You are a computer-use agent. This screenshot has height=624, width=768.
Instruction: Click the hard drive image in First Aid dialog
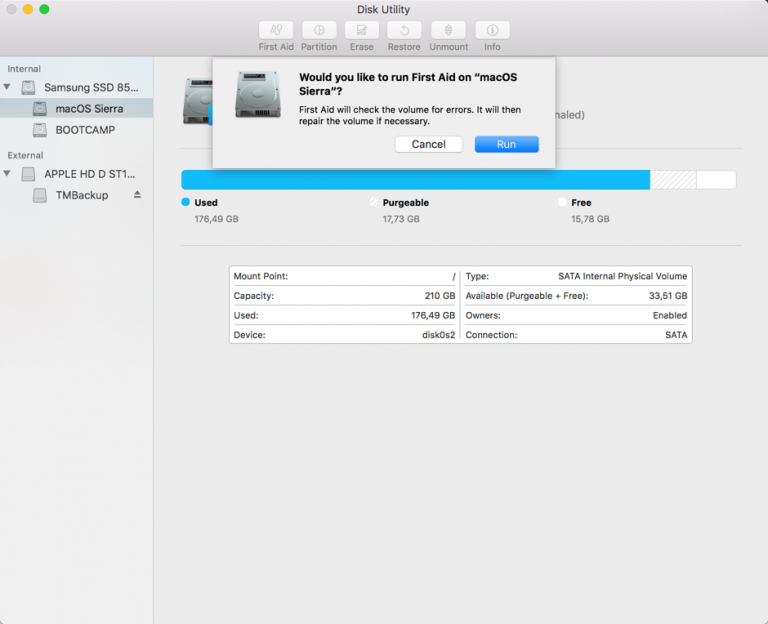click(x=258, y=94)
